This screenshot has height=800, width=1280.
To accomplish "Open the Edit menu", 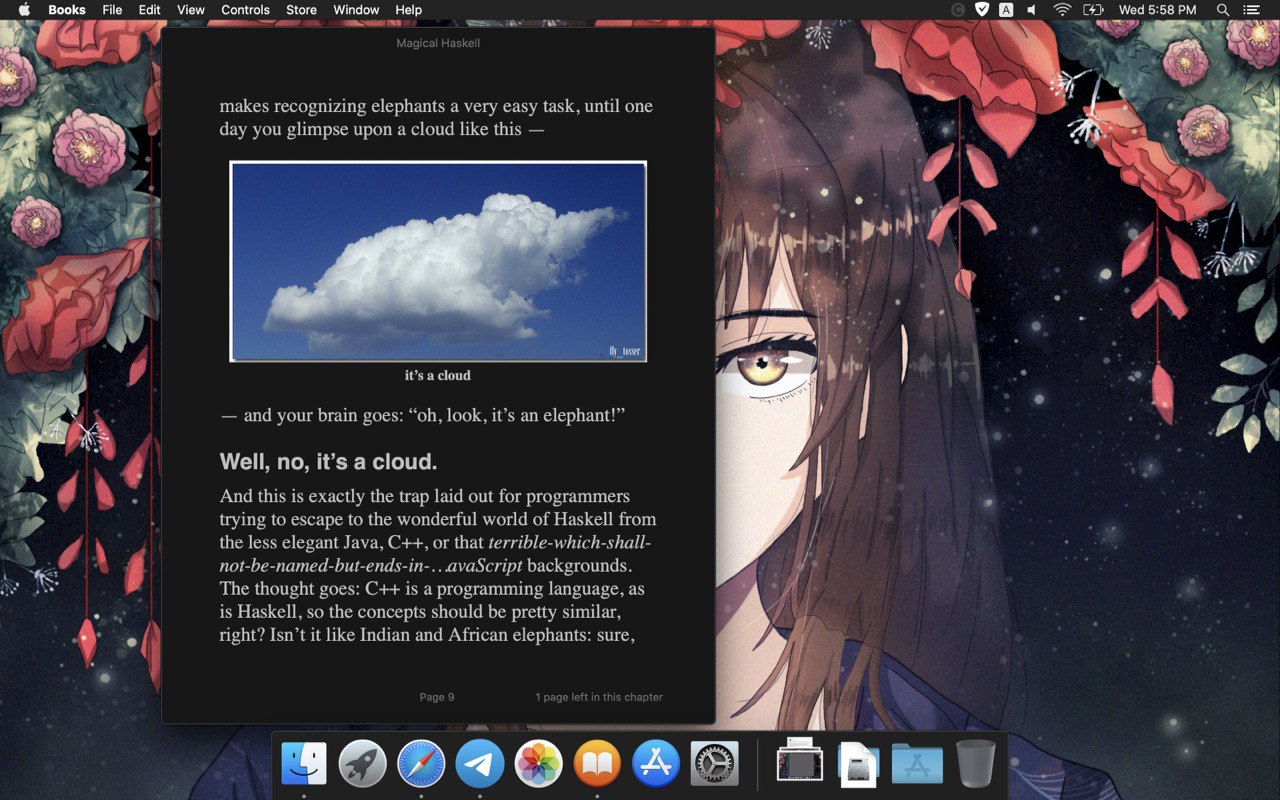I will tap(149, 10).
